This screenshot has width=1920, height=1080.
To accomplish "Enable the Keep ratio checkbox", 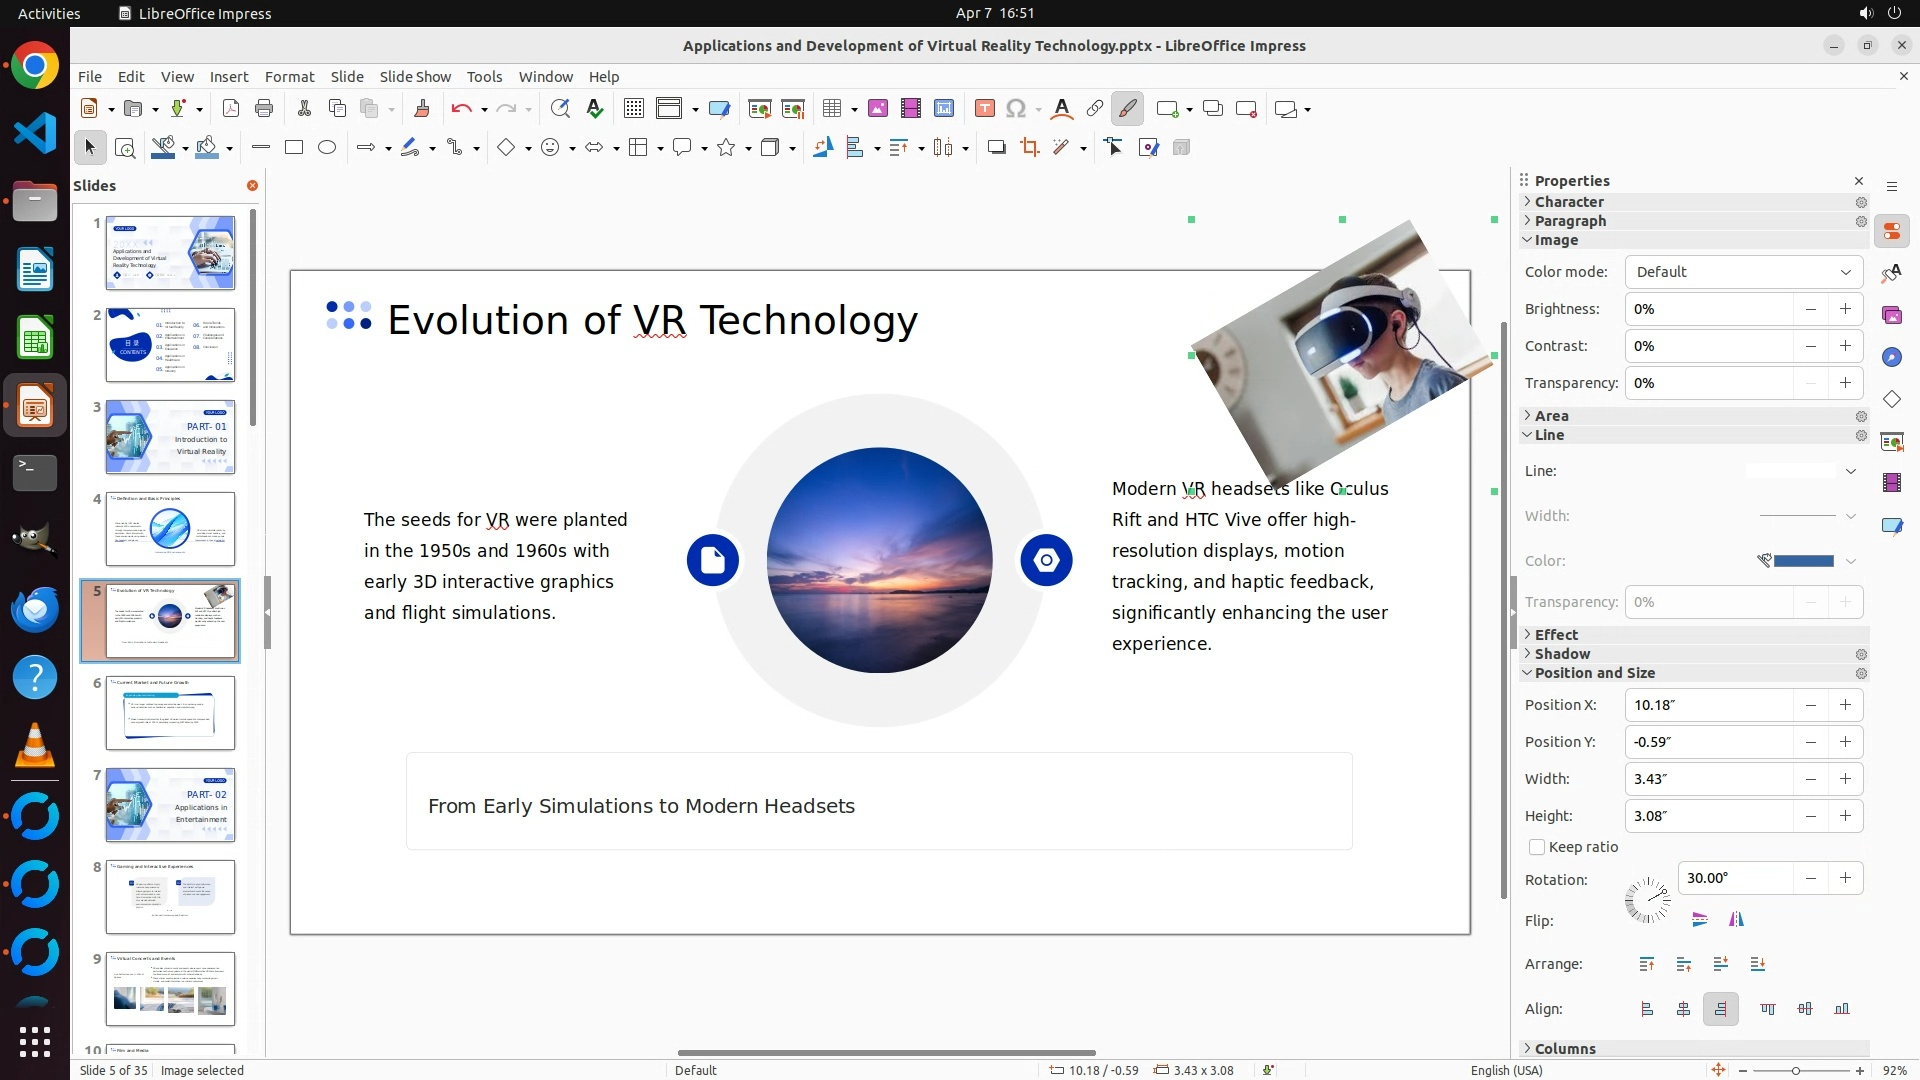I will 1537,847.
